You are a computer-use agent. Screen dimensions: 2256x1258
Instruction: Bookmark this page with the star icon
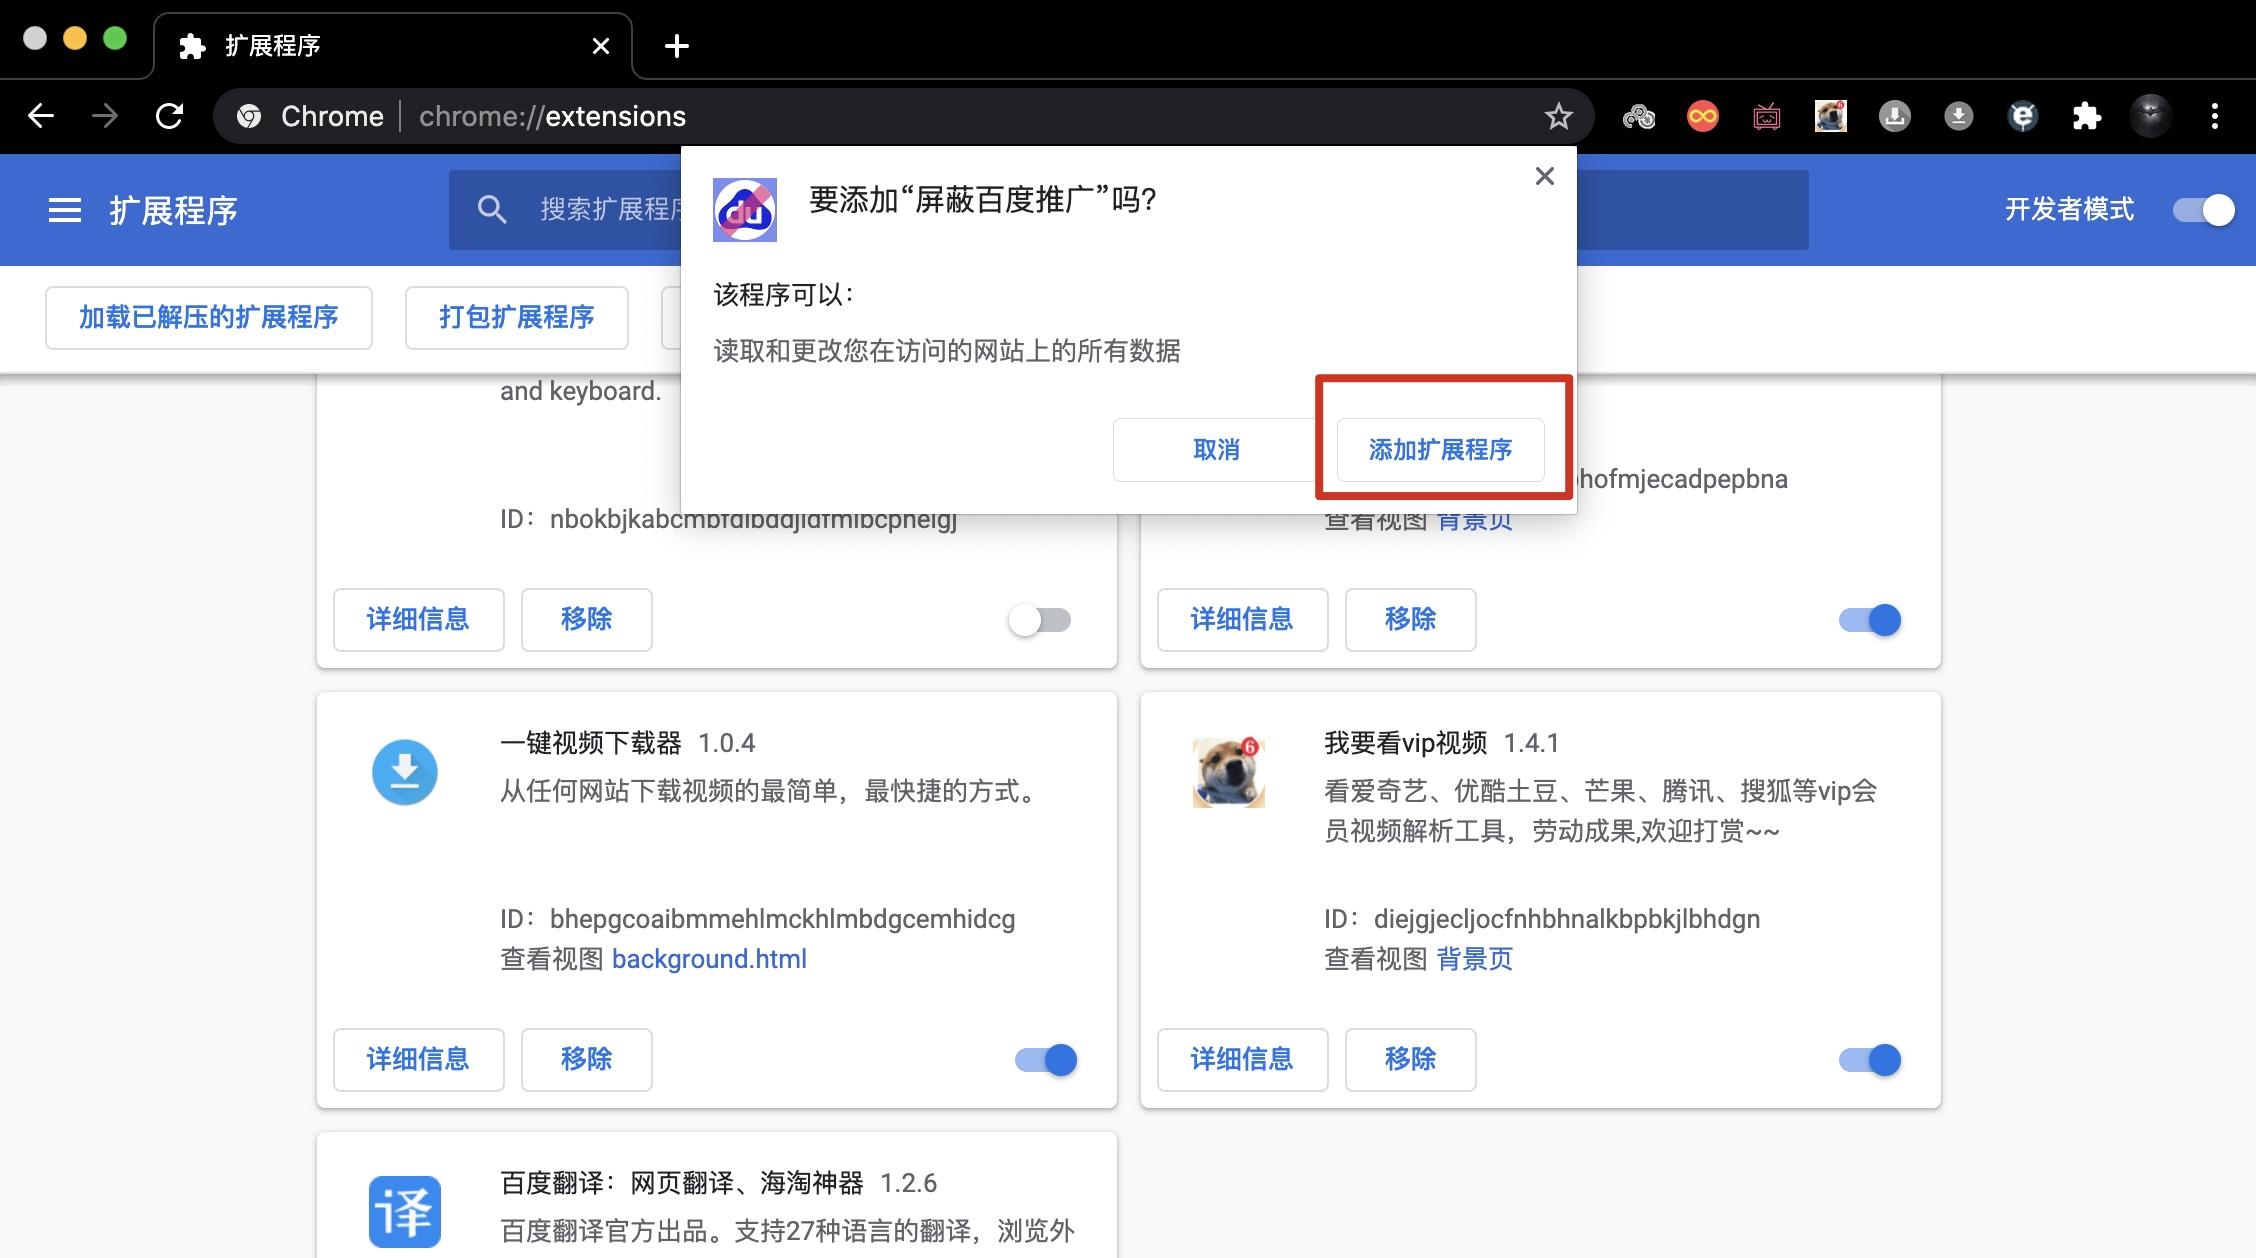(1558, 116)
